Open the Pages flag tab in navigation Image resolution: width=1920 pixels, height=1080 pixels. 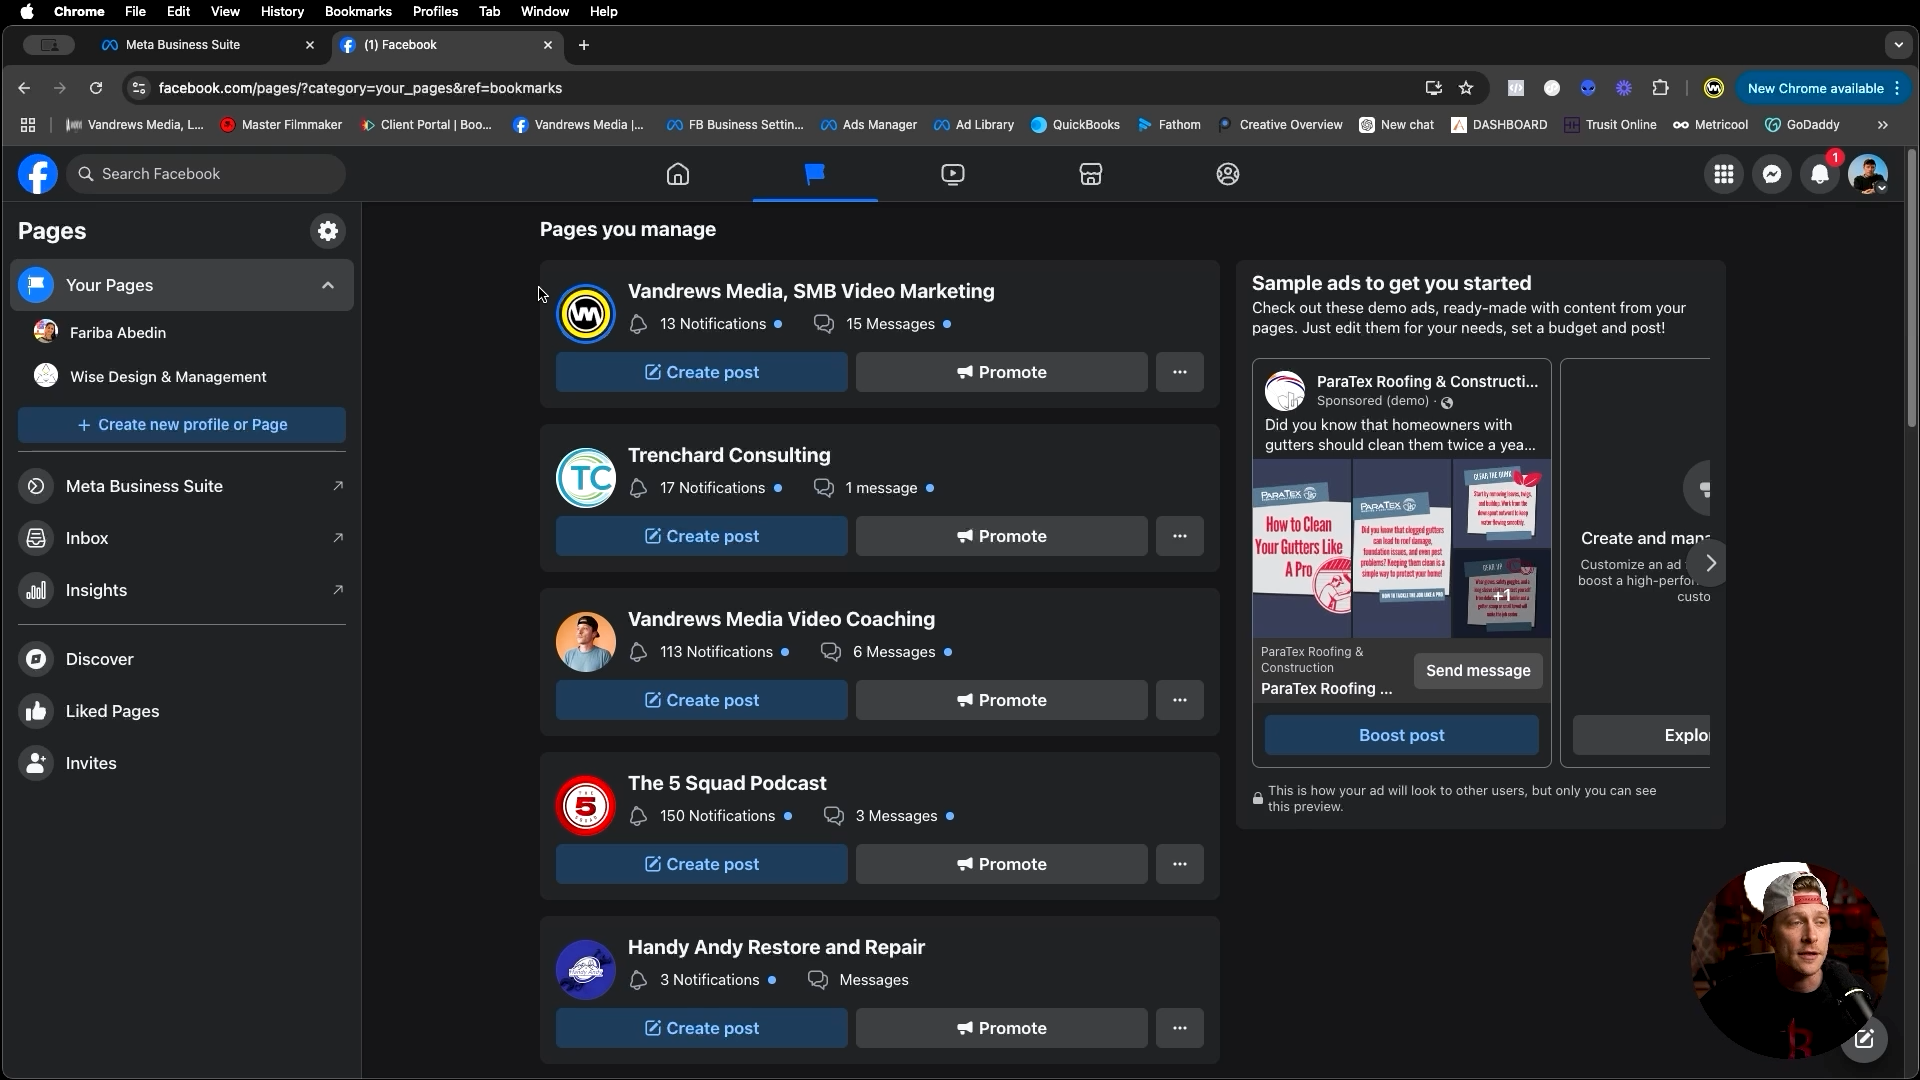(x=815, y=174)
